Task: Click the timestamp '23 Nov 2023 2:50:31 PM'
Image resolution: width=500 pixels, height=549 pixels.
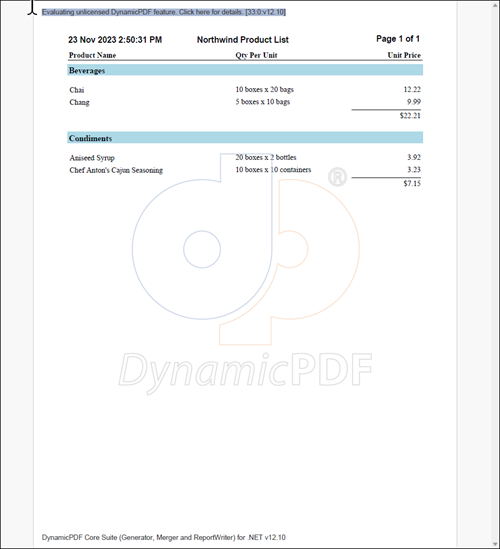Action: 115,40
